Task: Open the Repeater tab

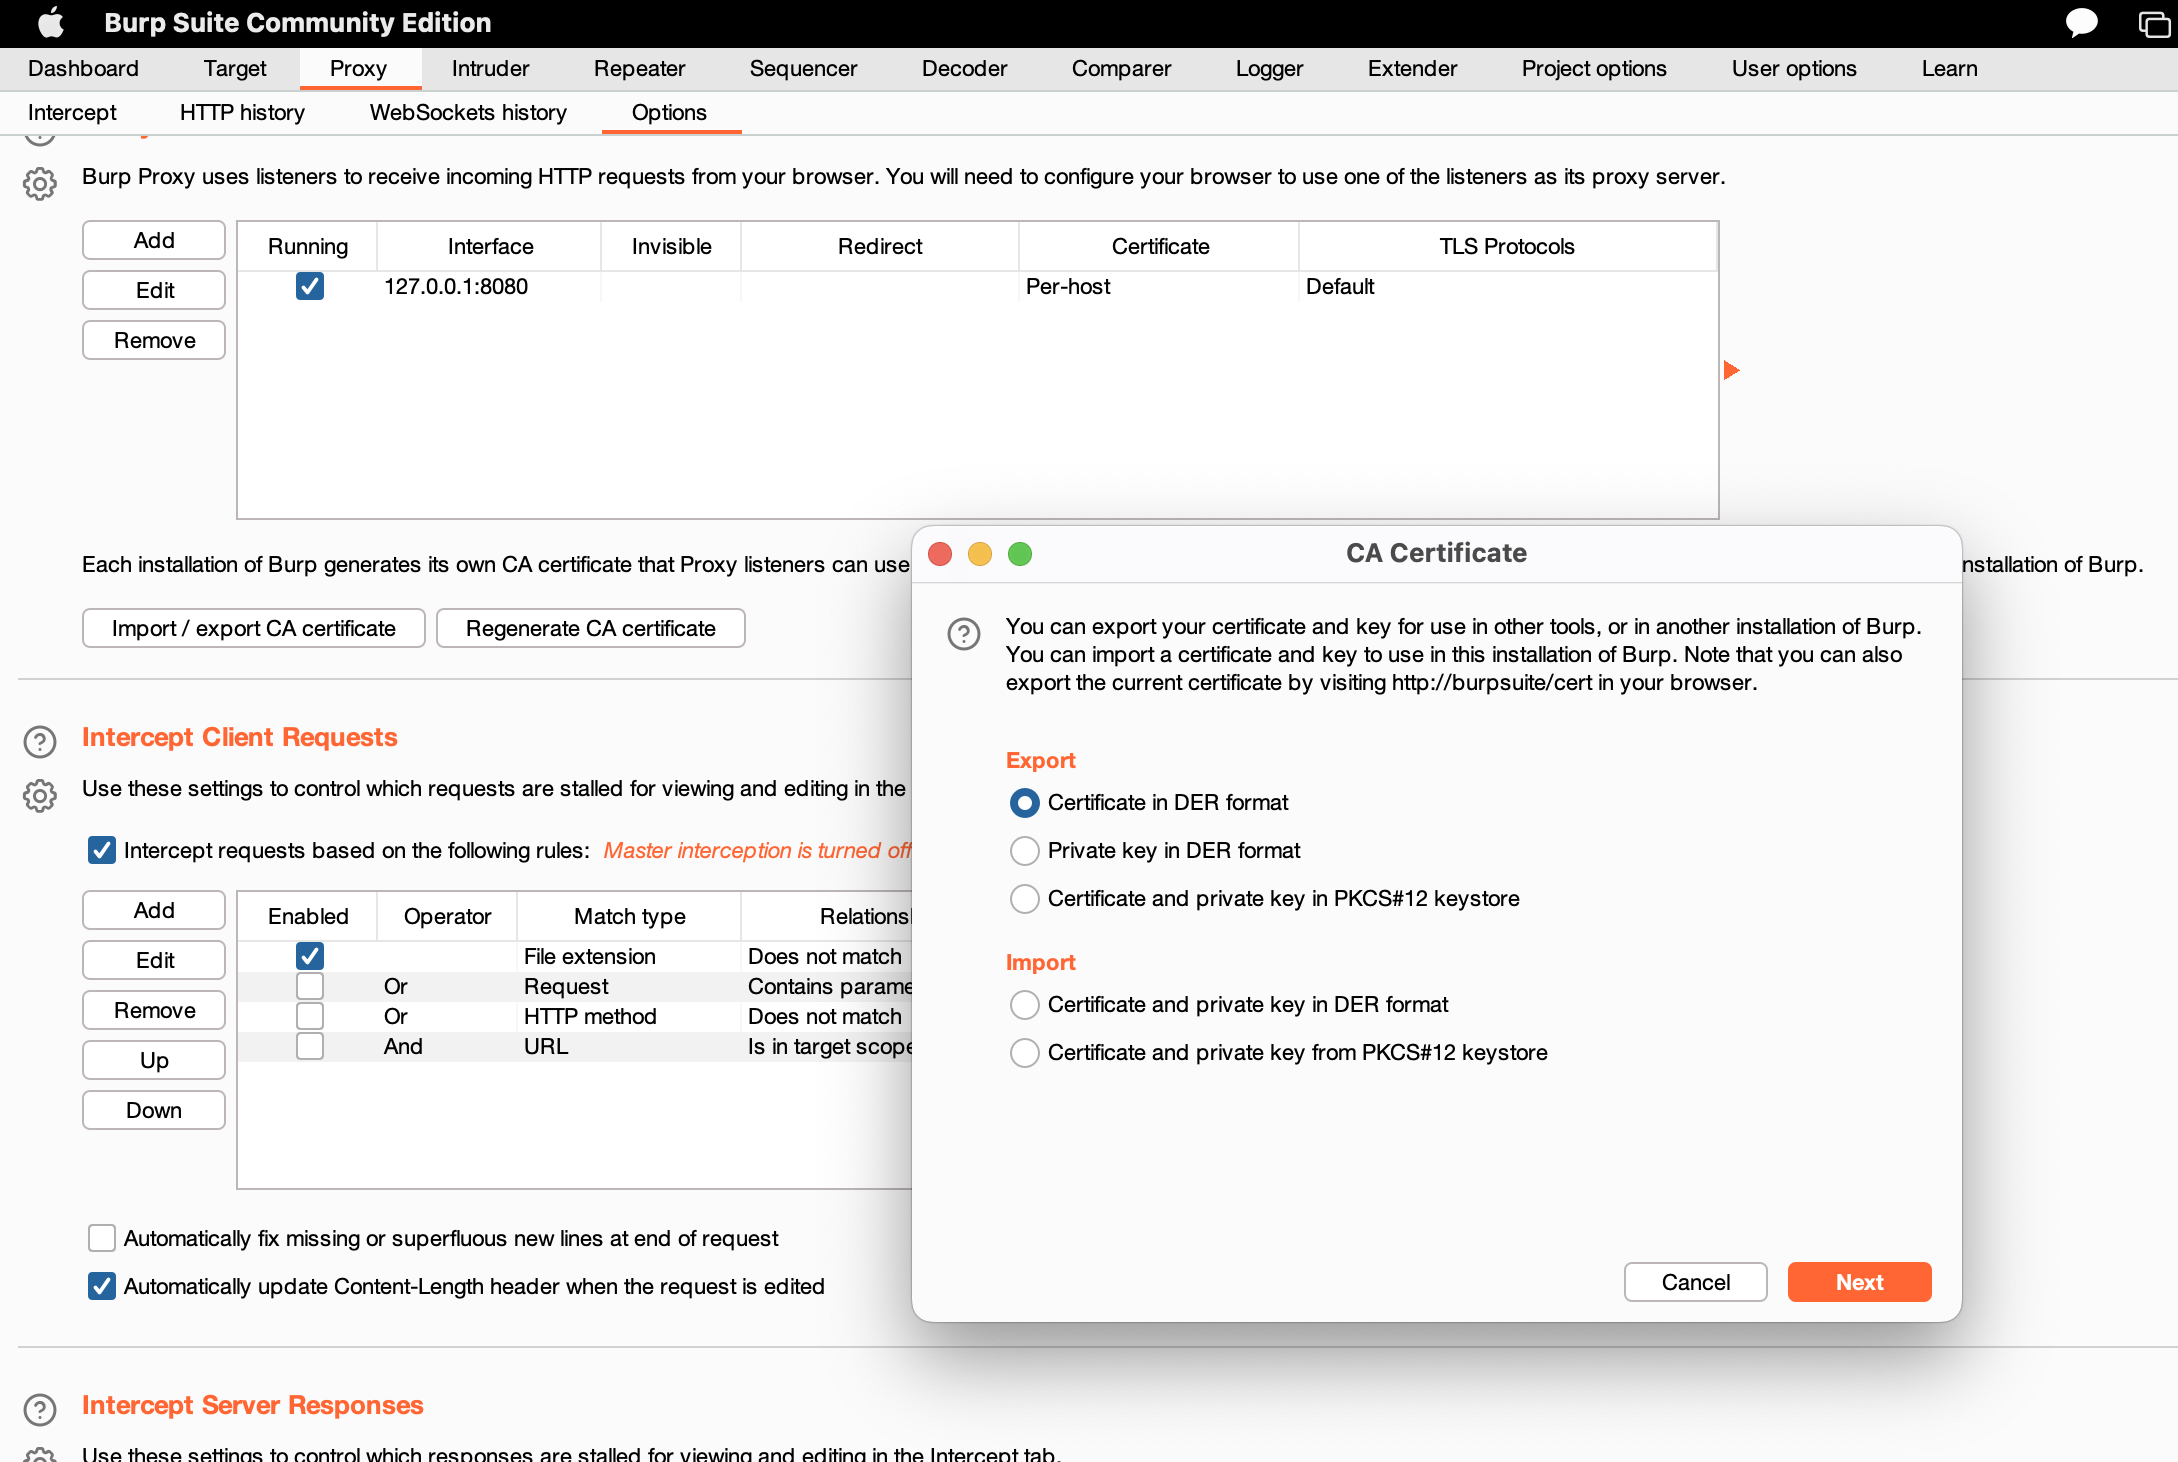Action: [x=639, y=69]
